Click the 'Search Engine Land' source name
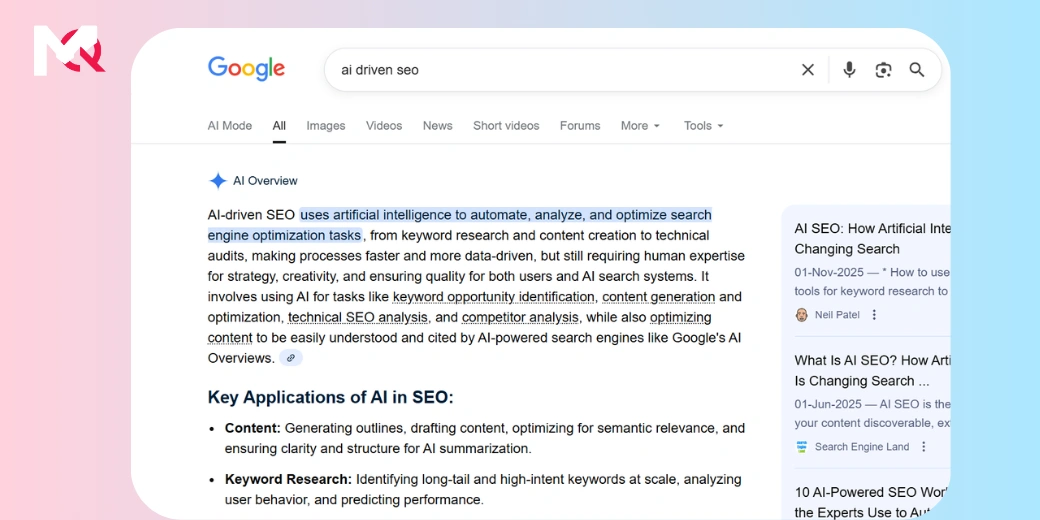 tap(862, 446)
